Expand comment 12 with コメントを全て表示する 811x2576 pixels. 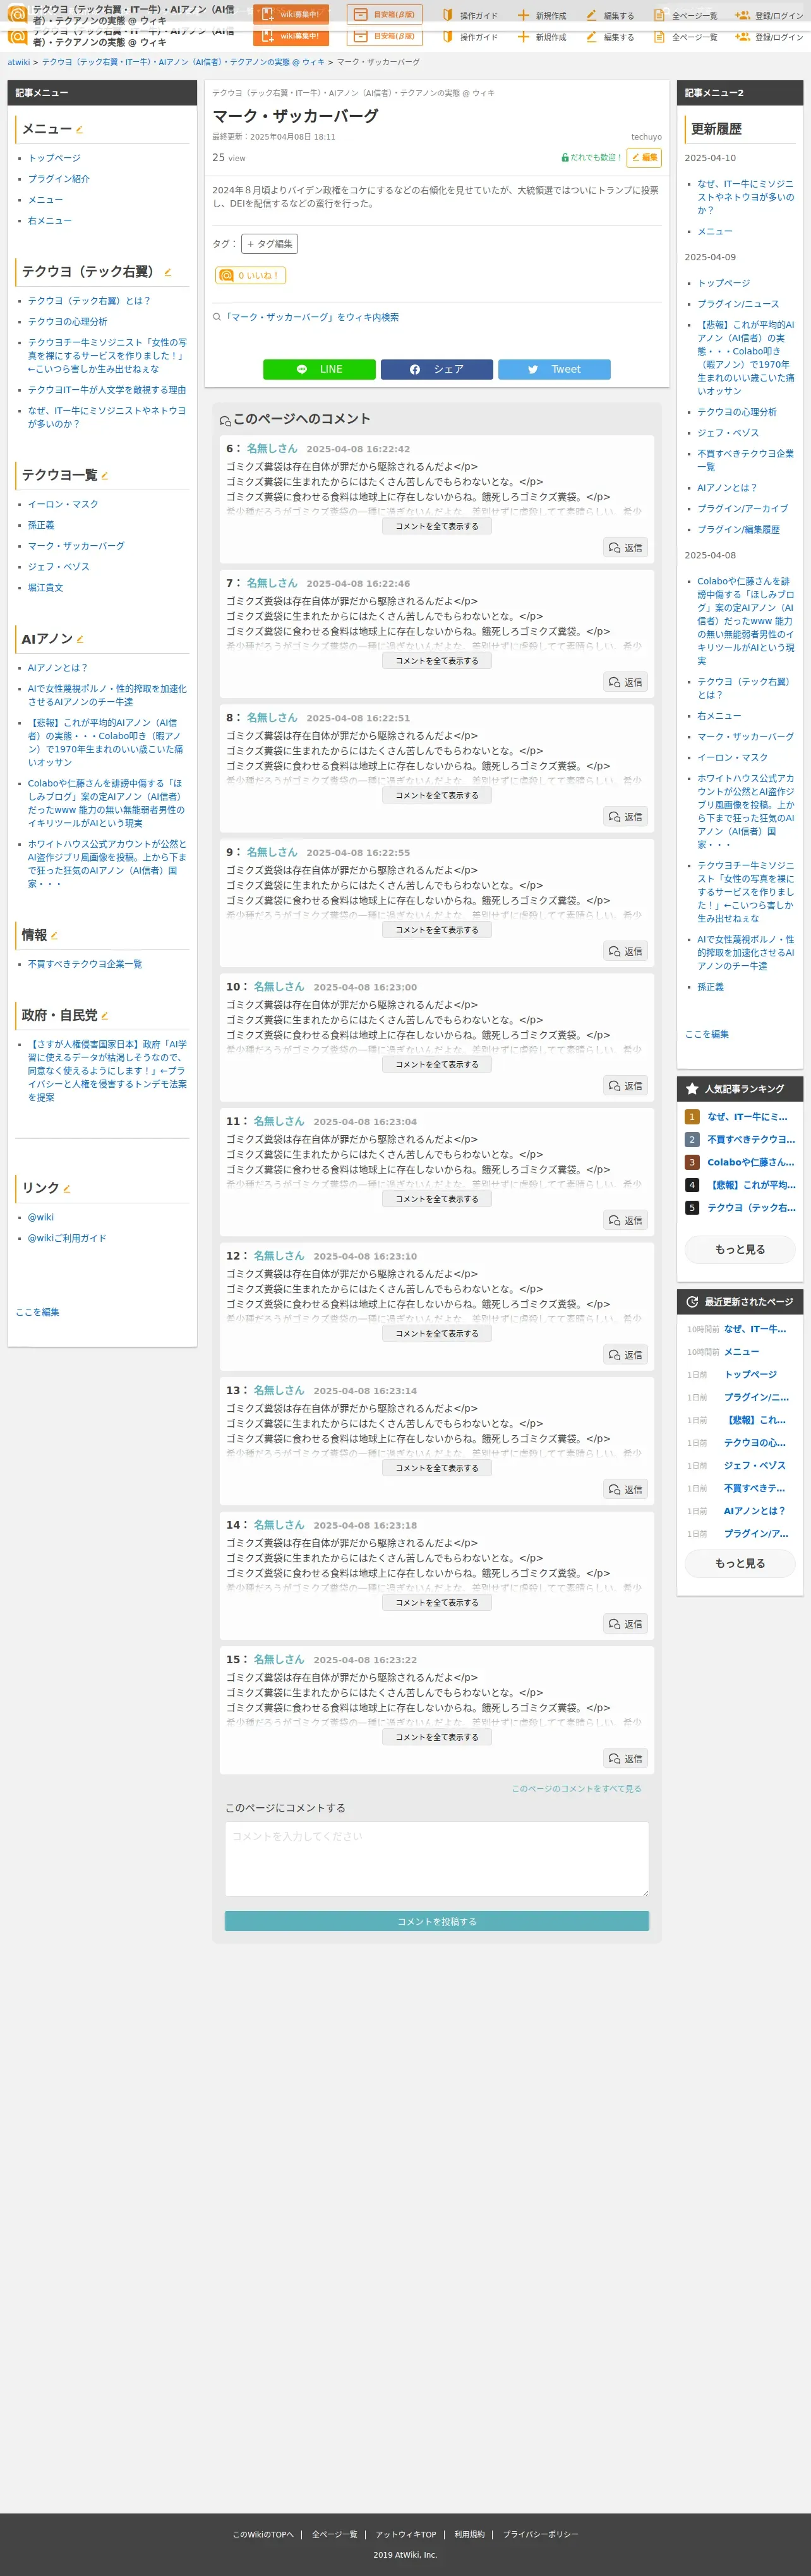[x=437, y=1333]
